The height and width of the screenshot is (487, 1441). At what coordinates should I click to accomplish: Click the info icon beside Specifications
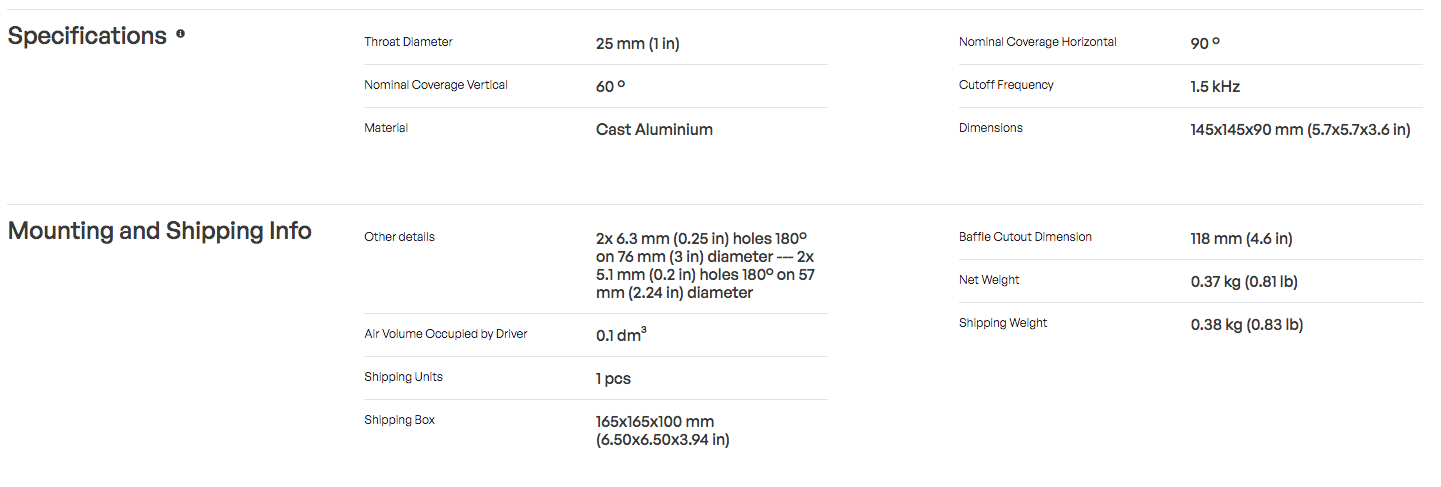coord(181,34)
